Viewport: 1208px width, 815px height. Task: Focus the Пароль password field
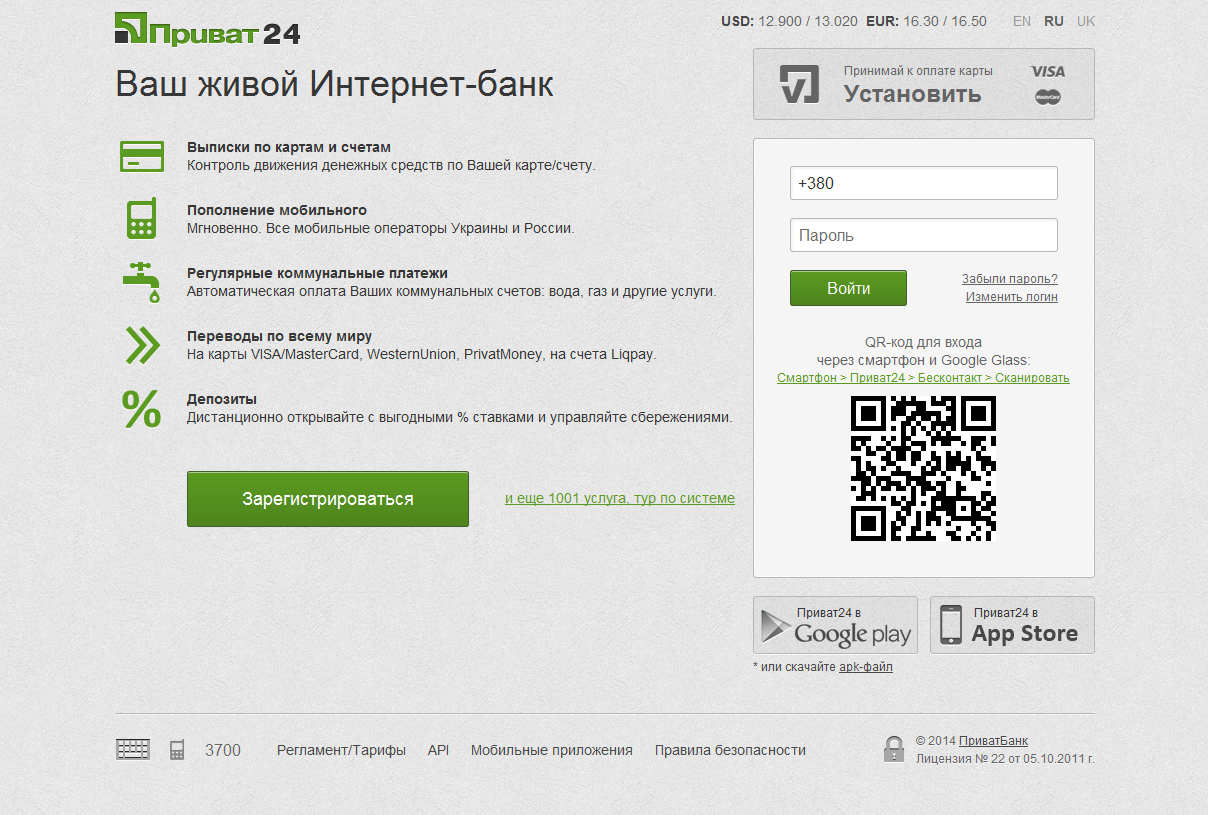[924, 235]
